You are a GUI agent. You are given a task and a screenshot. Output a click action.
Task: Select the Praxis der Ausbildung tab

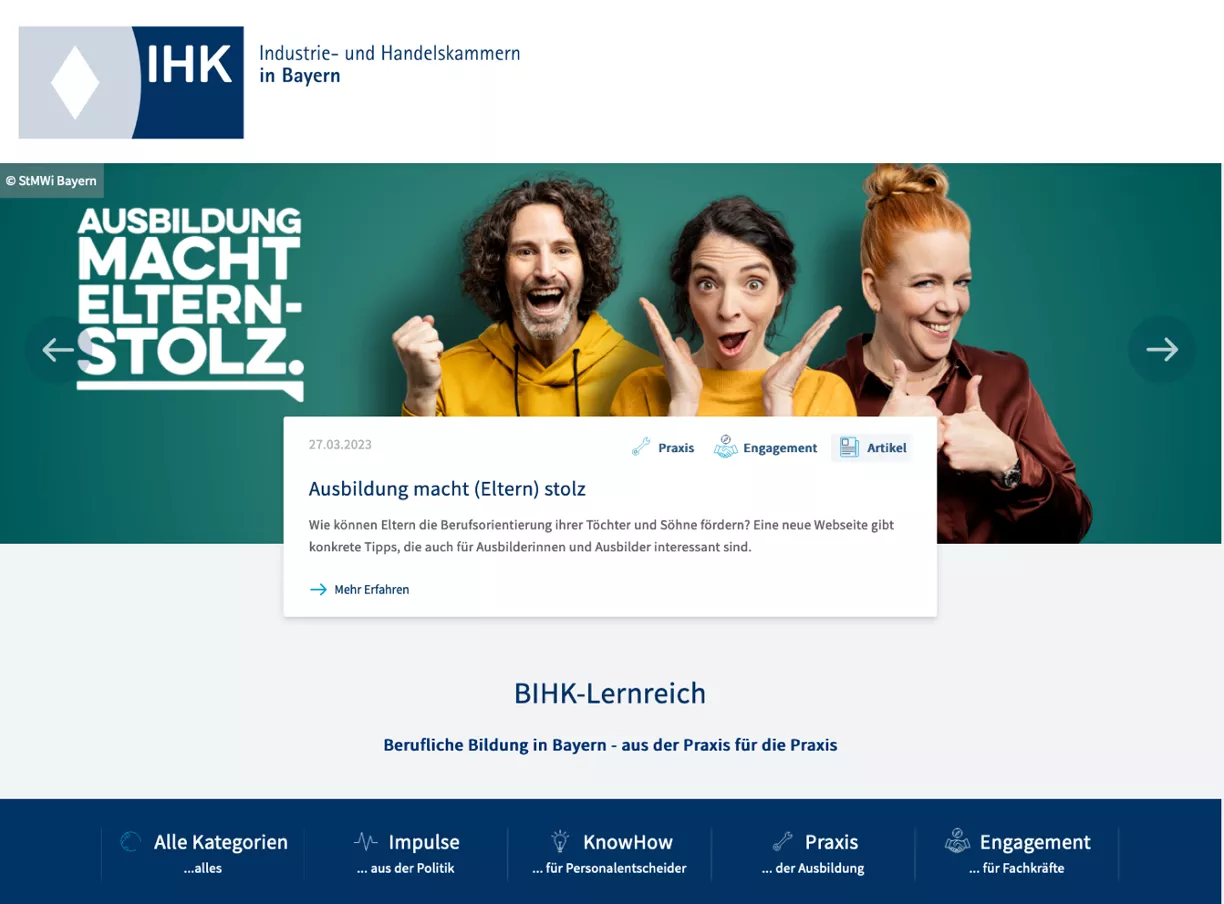point(813,854)
